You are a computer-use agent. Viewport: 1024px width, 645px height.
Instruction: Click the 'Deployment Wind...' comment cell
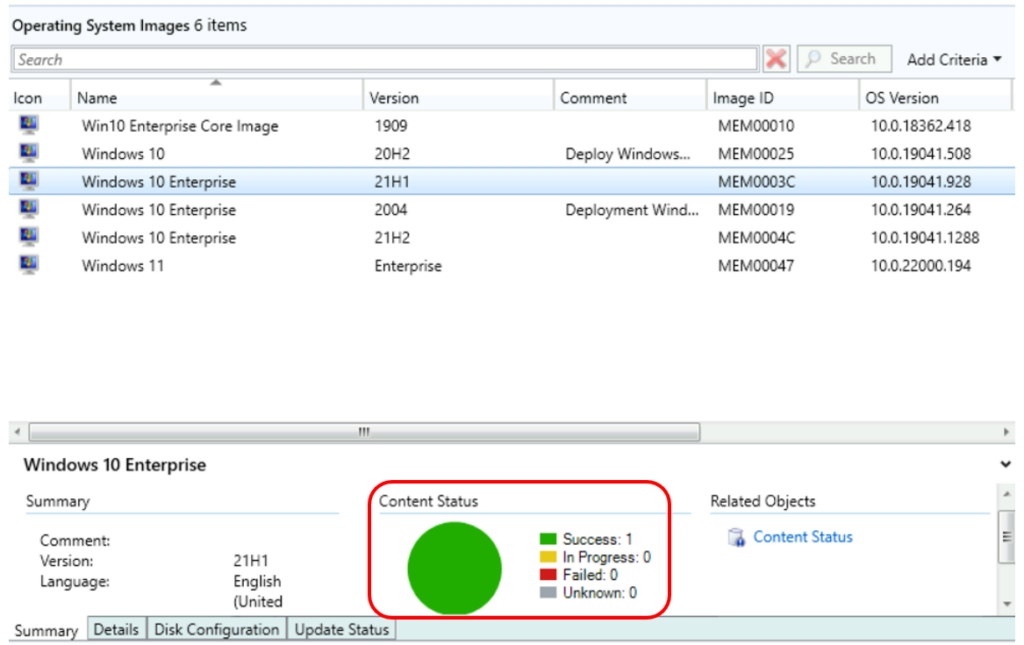click(x=632, y=210)
